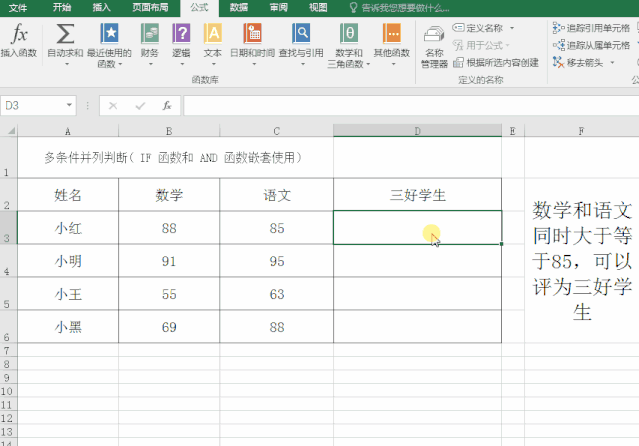Viewport: 639px width, 446px height.
Task: Click the math score 69 cell
Action: click(x=169, y=327)
